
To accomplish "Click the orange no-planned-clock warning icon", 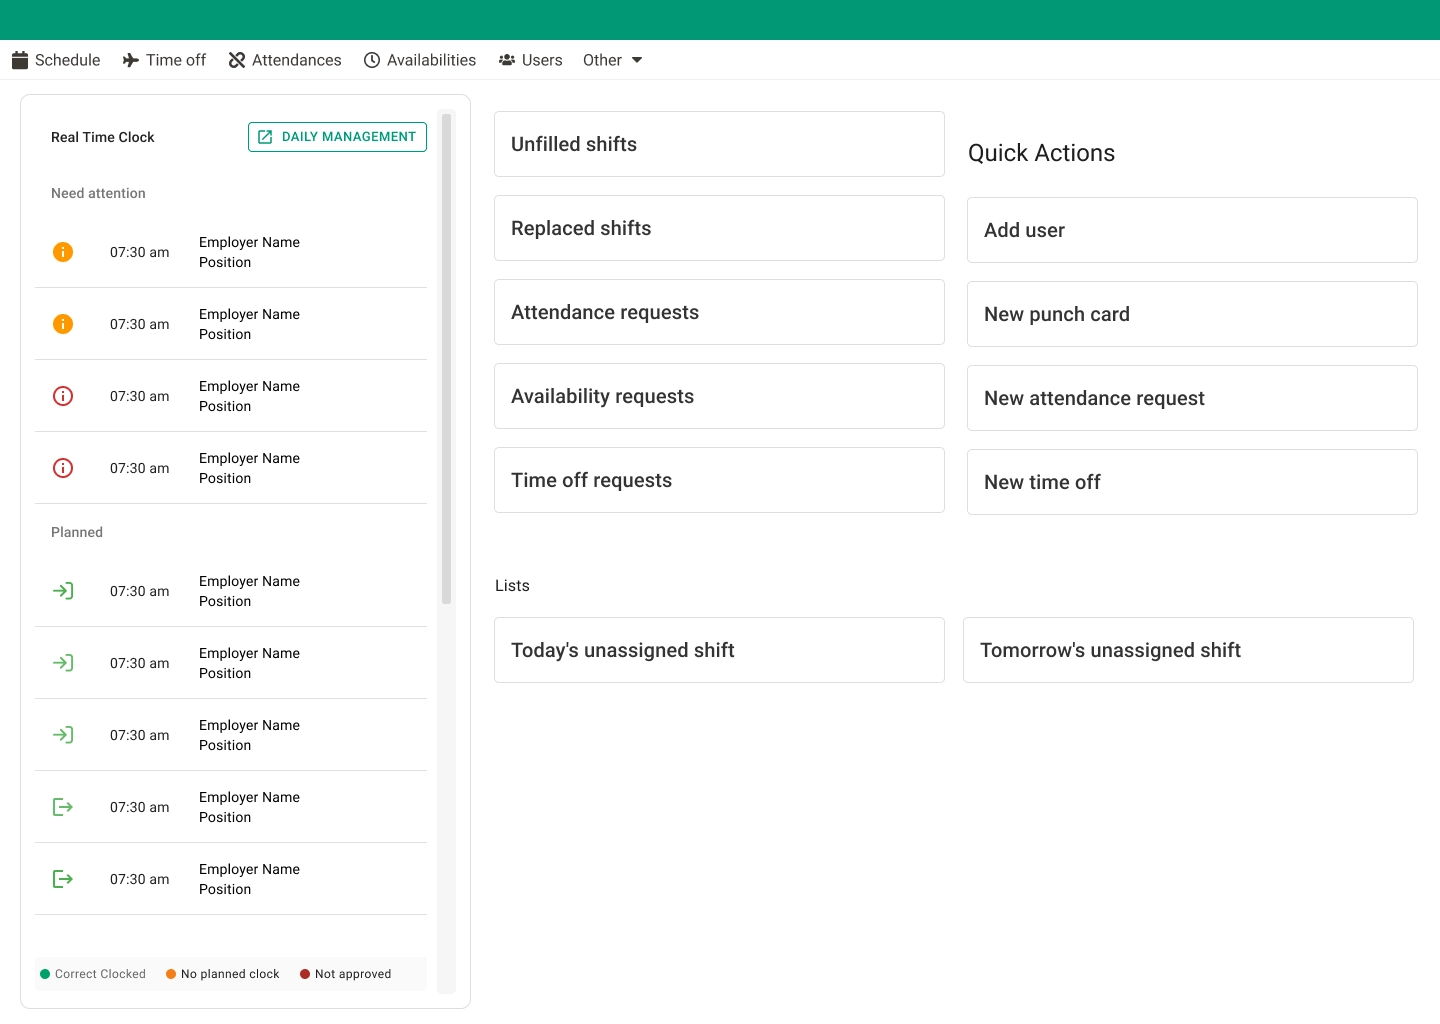I will coord(63,252).
